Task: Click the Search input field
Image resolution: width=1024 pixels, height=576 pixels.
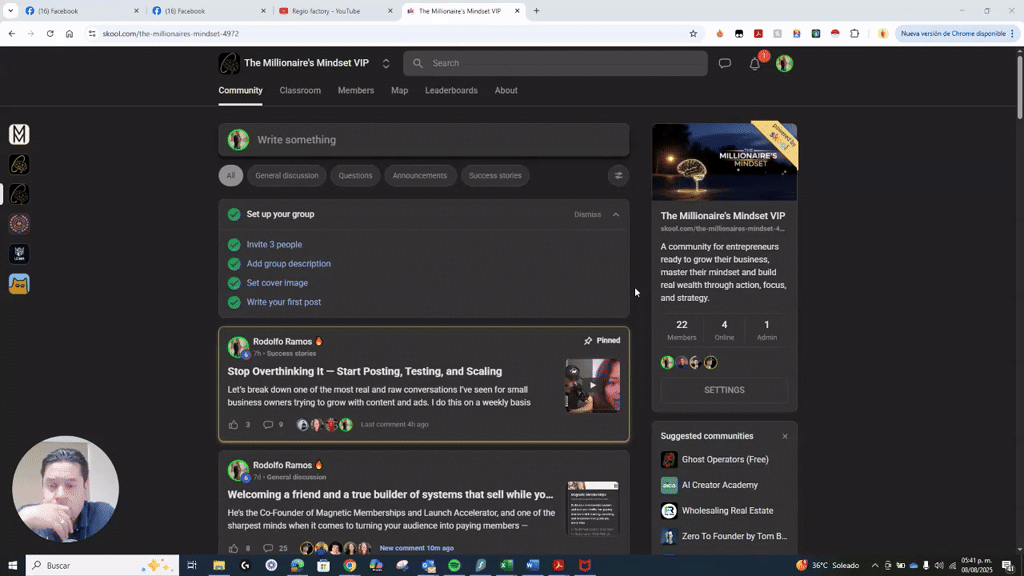Action: click(555, 63)
